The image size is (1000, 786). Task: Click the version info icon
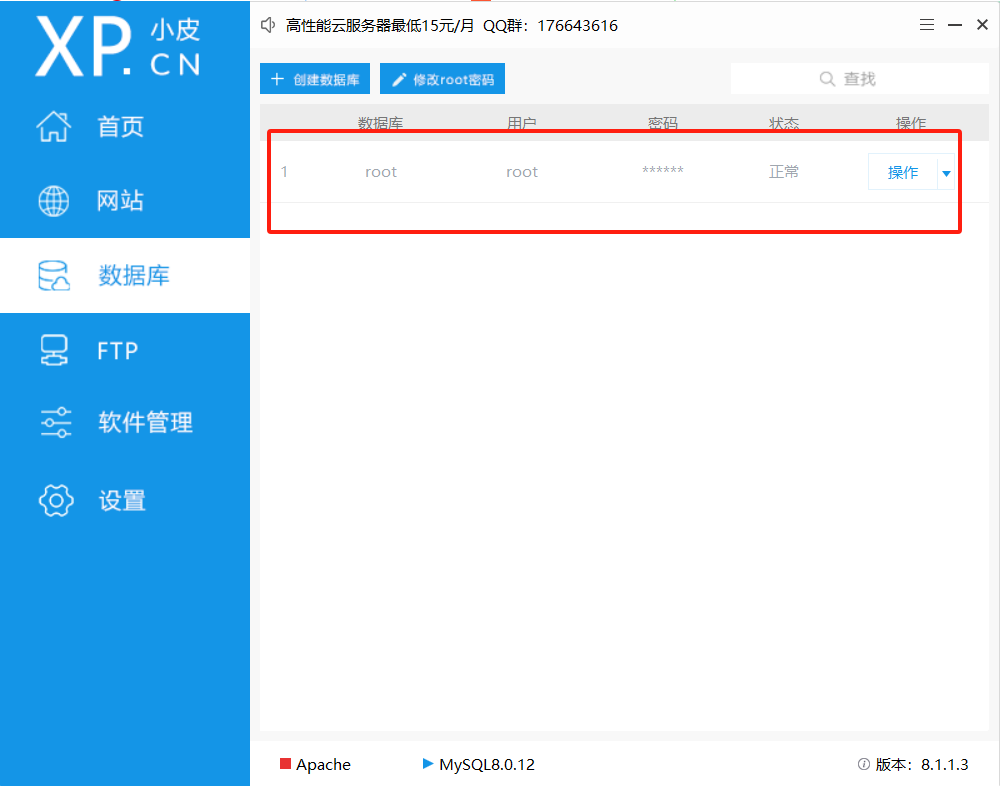864,764
